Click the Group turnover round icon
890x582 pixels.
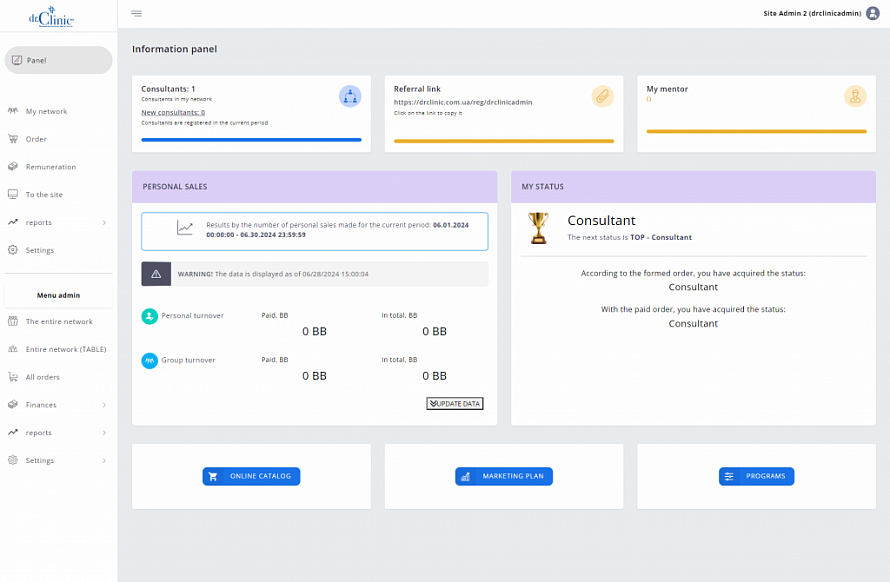149,360
